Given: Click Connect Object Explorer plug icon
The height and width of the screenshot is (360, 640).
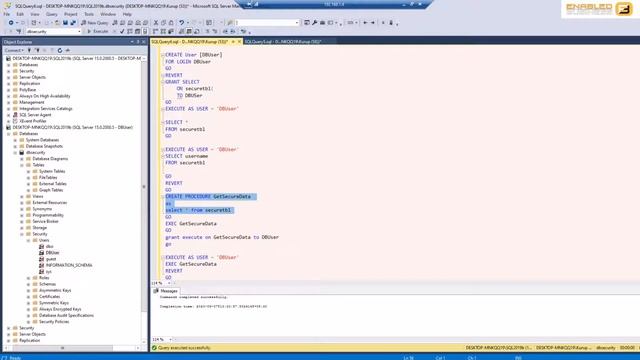Looking at the screenshot, I should [29, 50].
